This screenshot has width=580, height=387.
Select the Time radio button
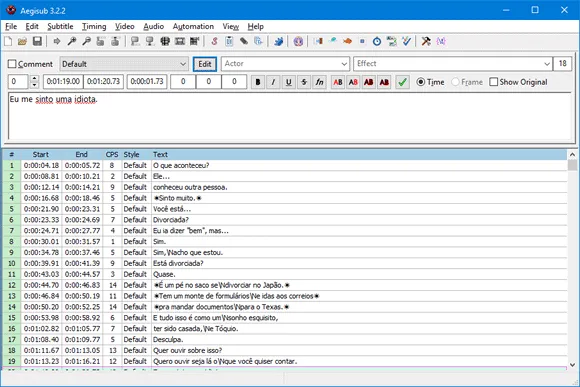(x=421, y=82)
